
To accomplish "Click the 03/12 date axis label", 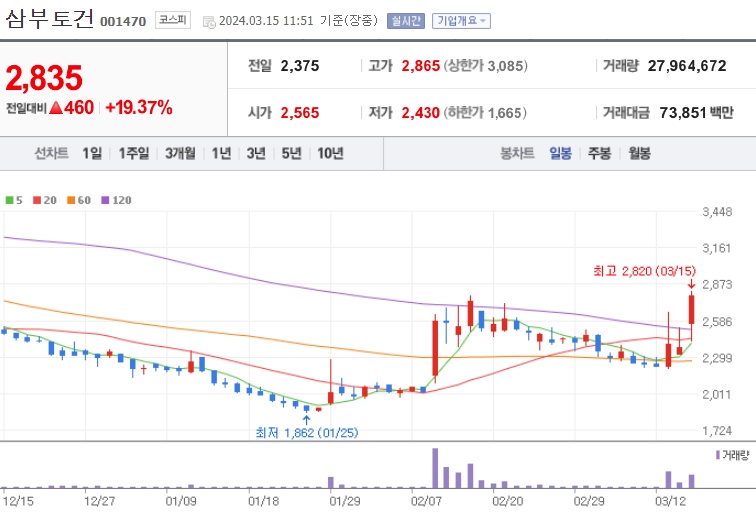I will pos(670,501).
